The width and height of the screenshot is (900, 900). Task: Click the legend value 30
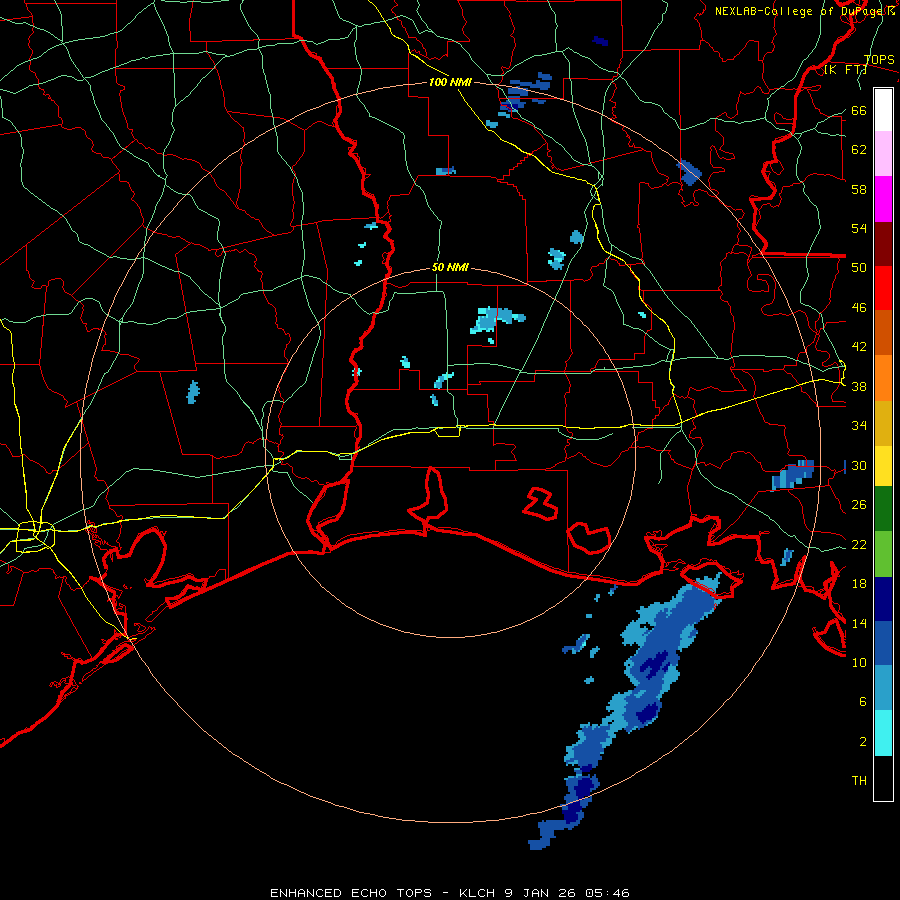[859, 465]
